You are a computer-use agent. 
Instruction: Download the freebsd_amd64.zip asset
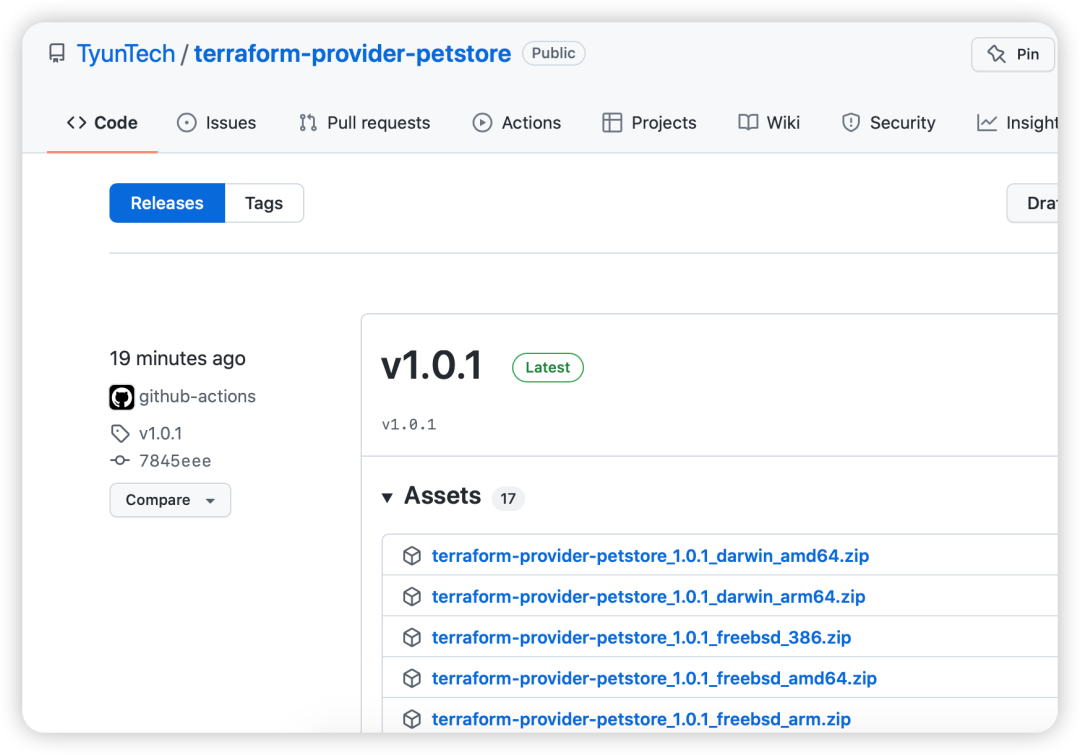click(654, 679)
